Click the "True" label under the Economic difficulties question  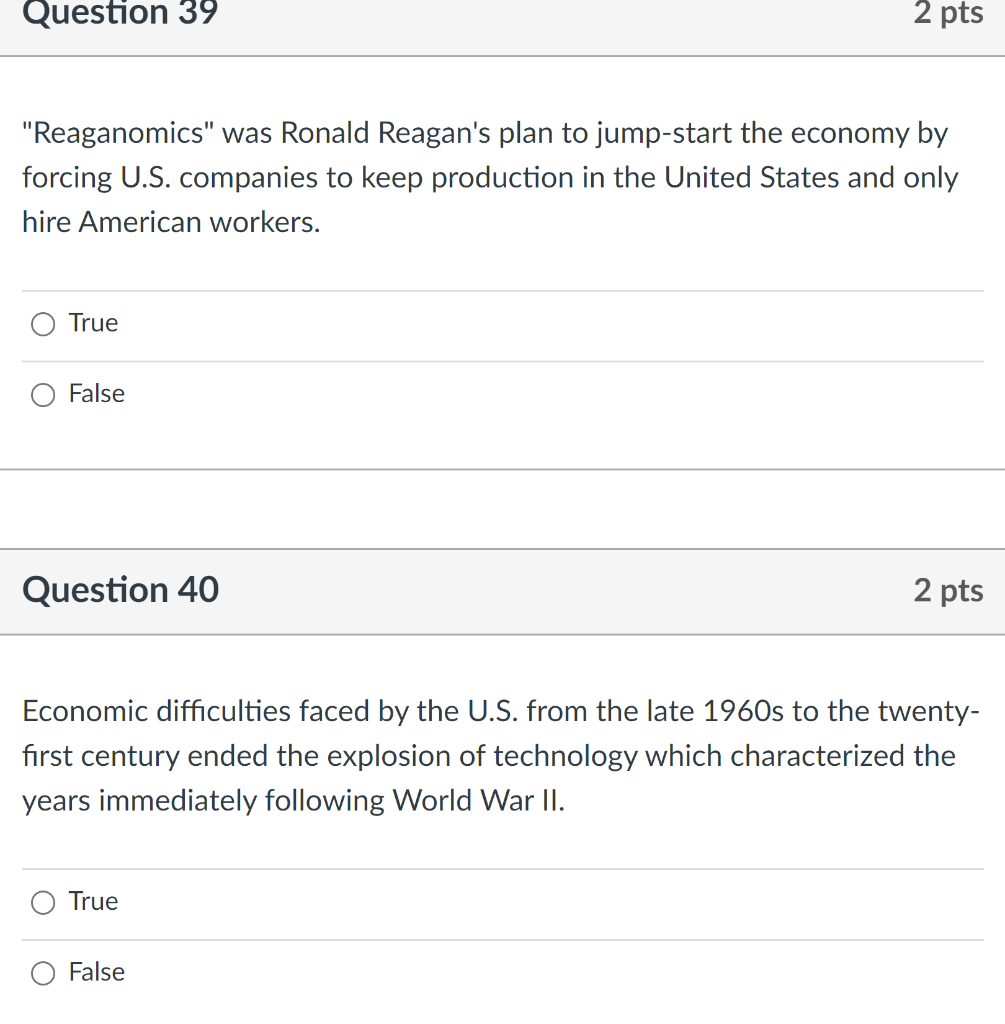[93, 902]
